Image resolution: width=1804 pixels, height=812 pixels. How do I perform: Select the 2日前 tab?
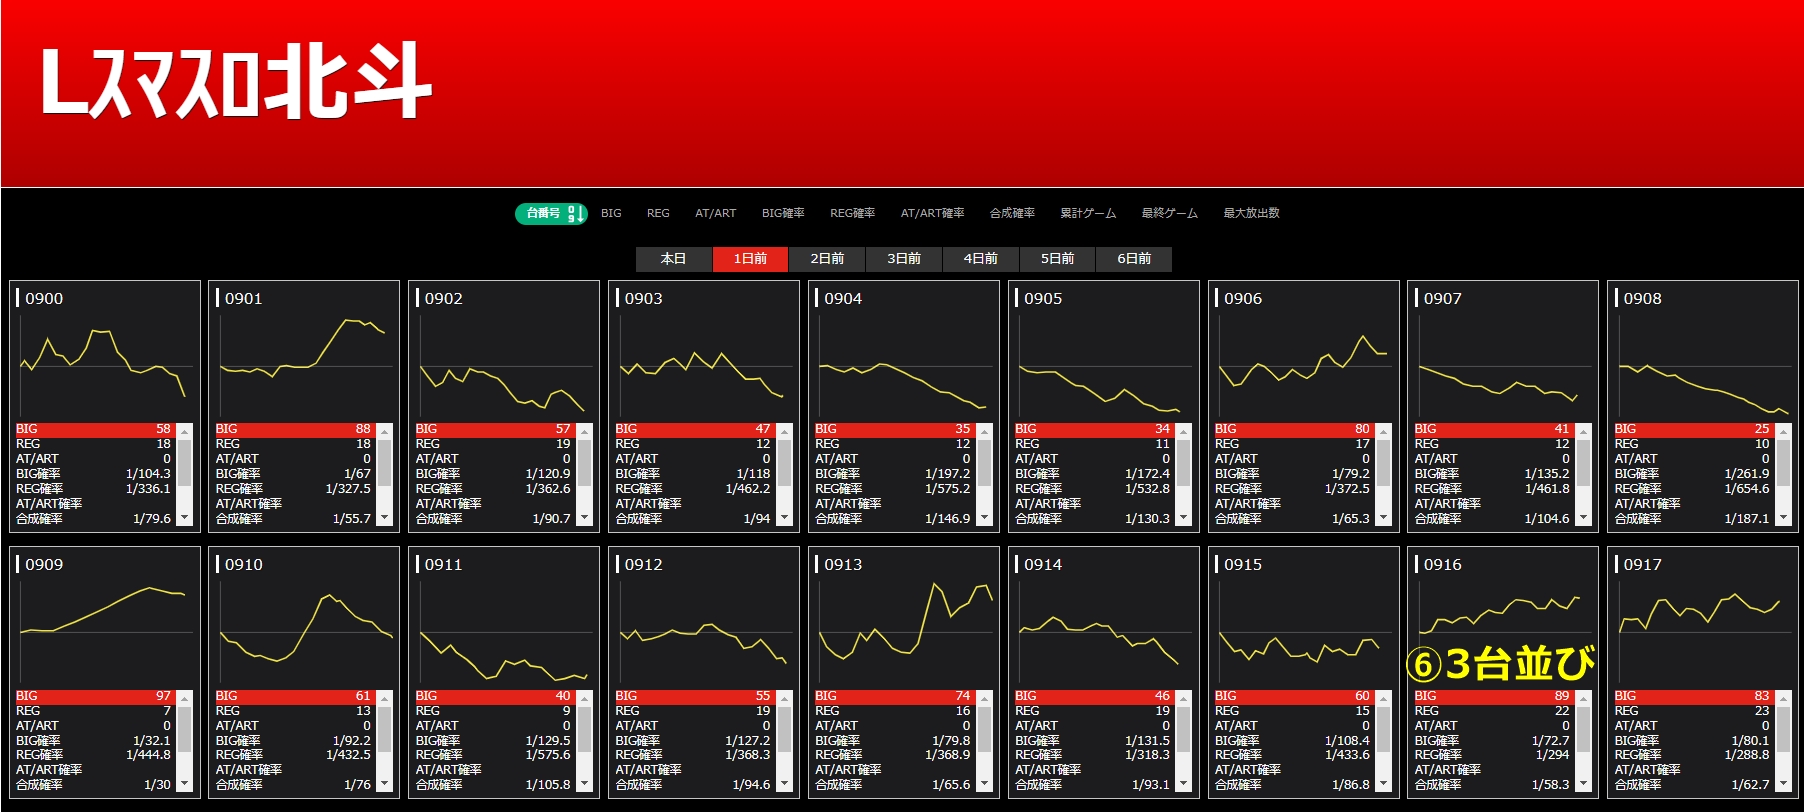(x=827, y=259)
